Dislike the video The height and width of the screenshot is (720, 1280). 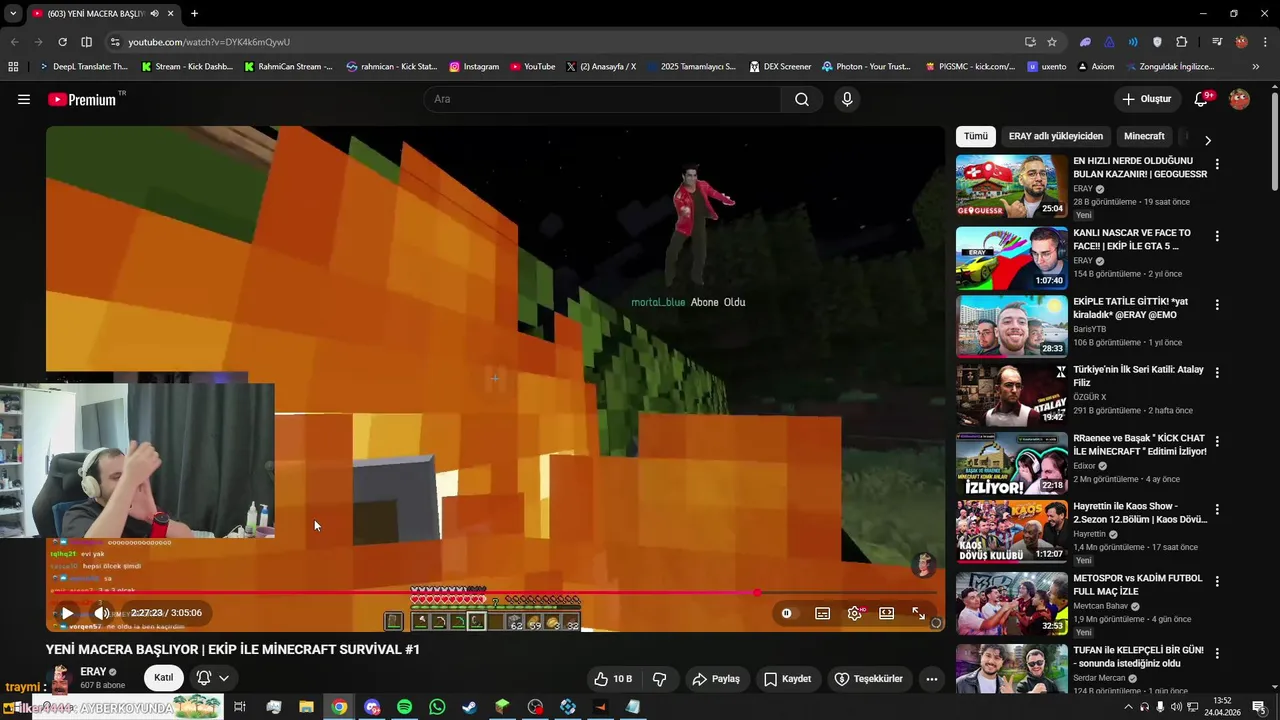pyautogui.click(x=659, y=679)
